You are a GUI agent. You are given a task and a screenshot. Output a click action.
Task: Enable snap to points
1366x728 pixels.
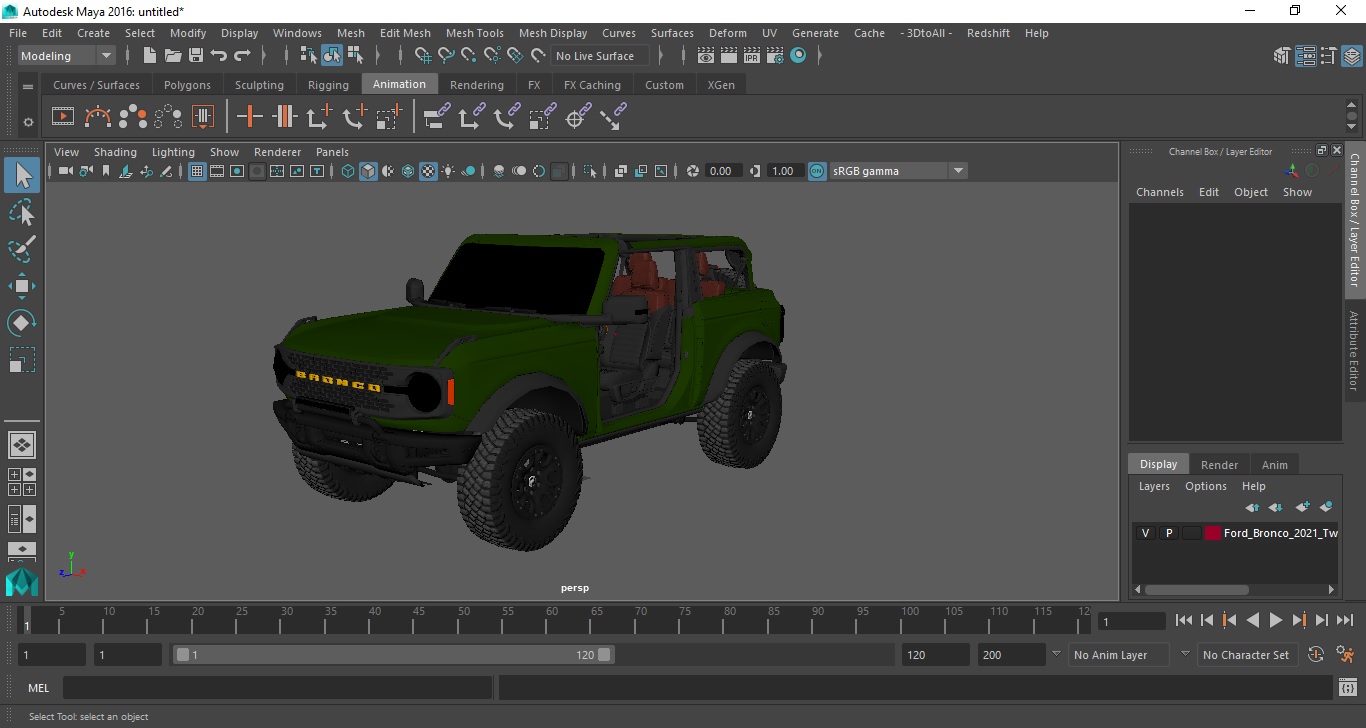[x=469, y=55]
